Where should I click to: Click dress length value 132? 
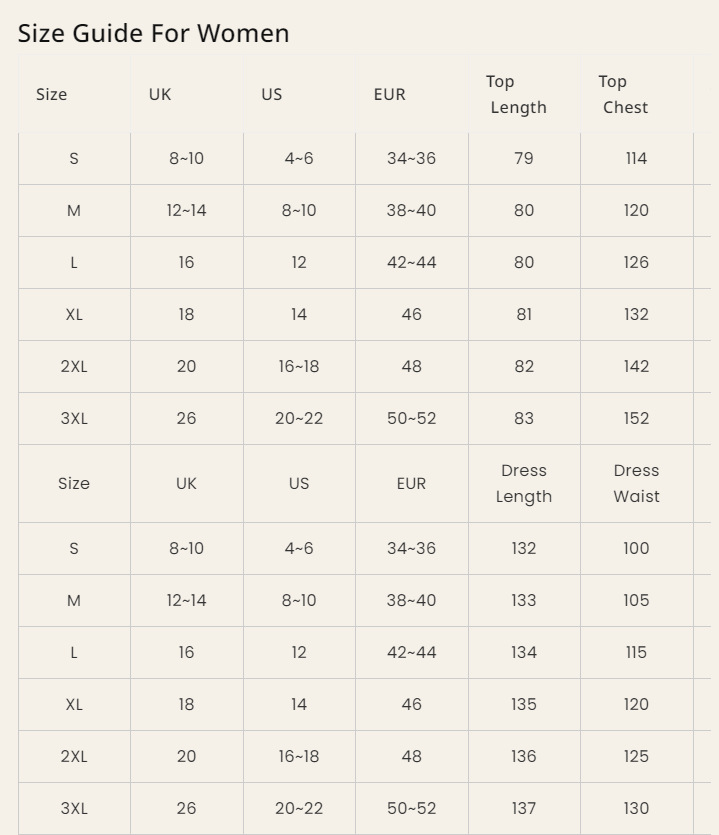tap(524, 548)
